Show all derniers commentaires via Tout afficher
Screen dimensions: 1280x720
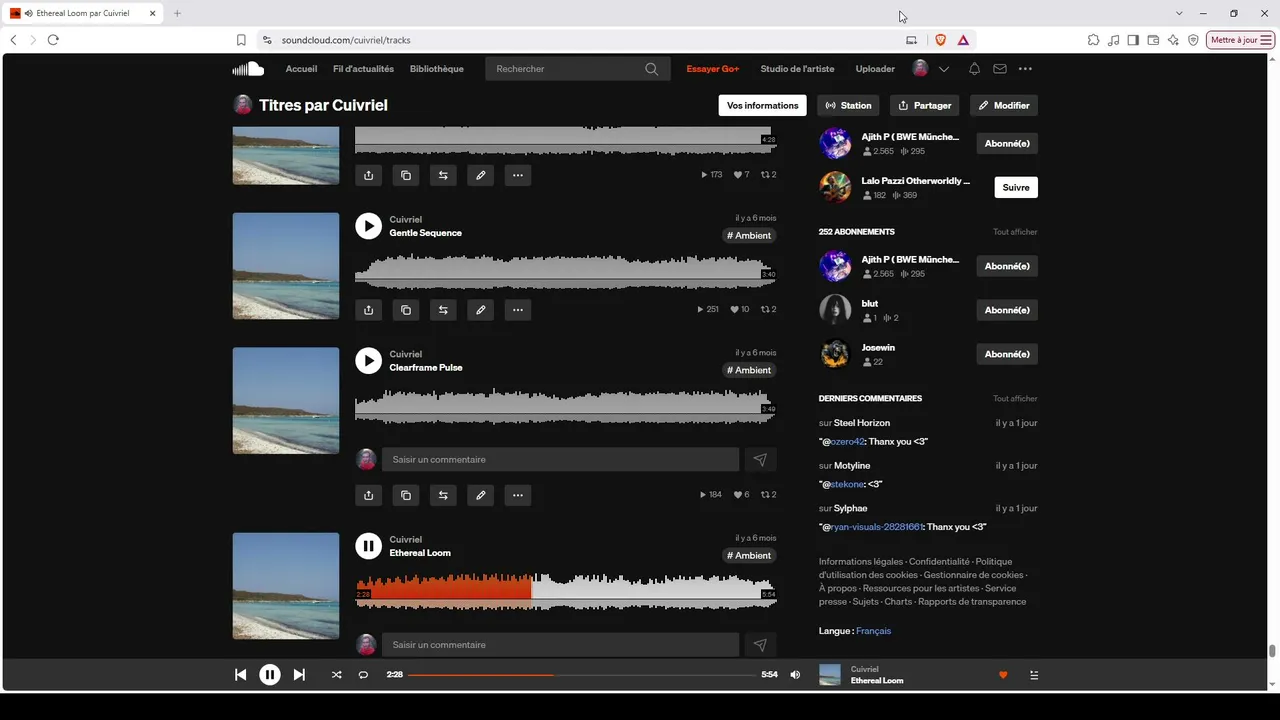point(1015,399)
